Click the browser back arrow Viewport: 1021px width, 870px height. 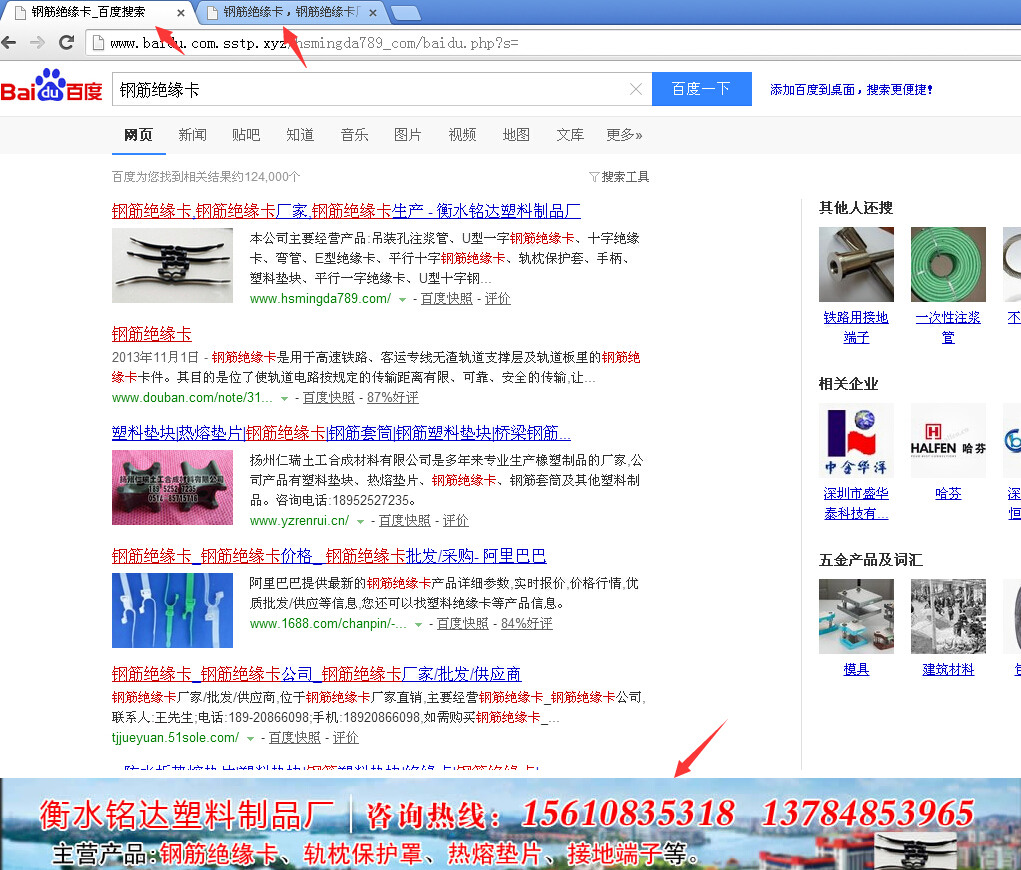click(x=9, y=43)
